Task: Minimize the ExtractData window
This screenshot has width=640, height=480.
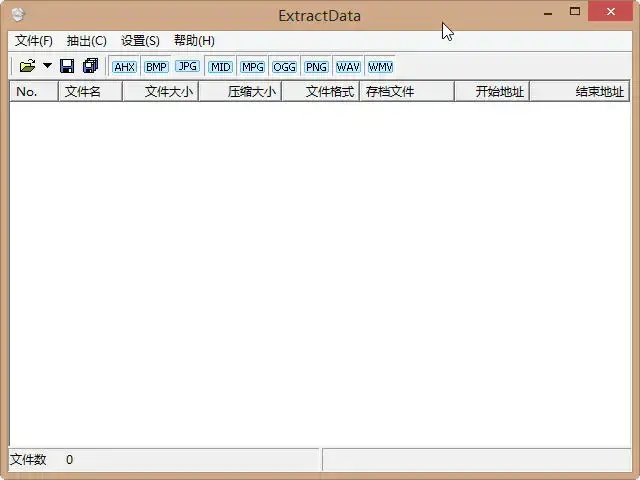Action: (x=548, y=14)
